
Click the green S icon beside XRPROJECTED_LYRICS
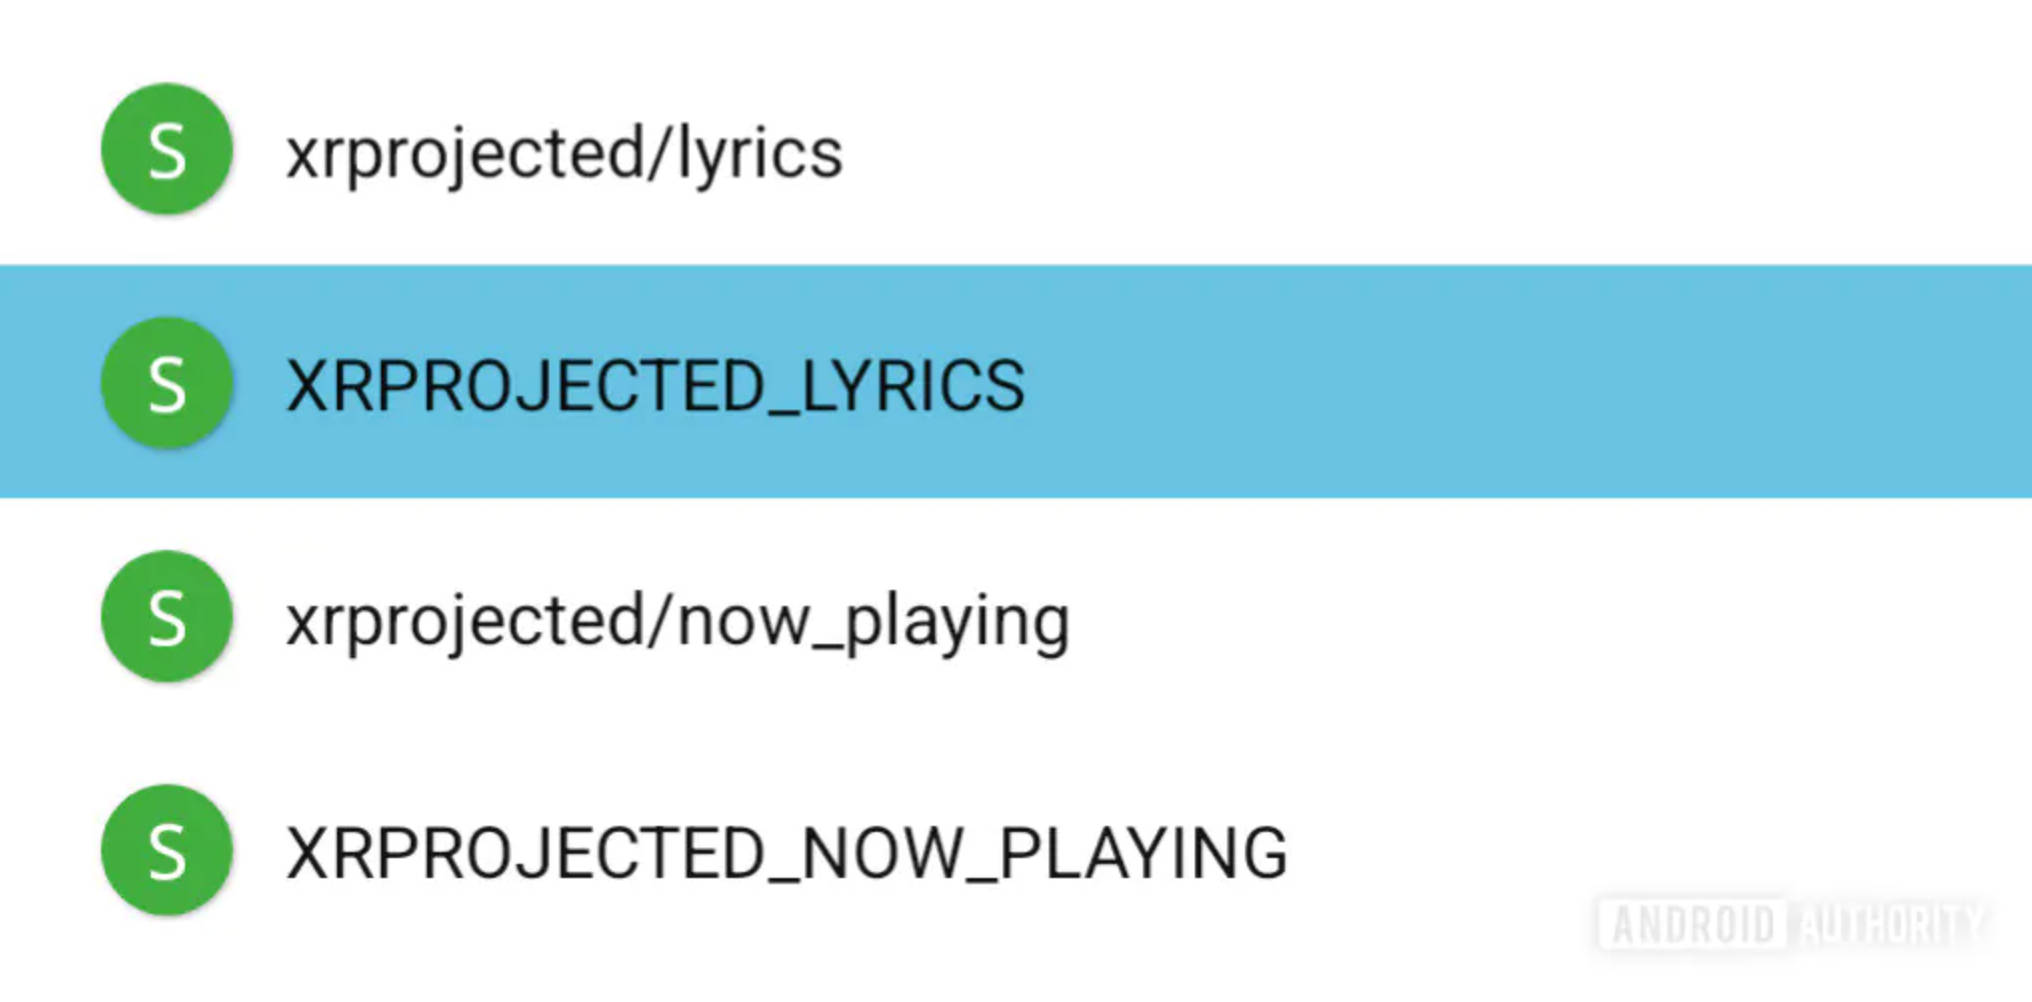(167, 383)
